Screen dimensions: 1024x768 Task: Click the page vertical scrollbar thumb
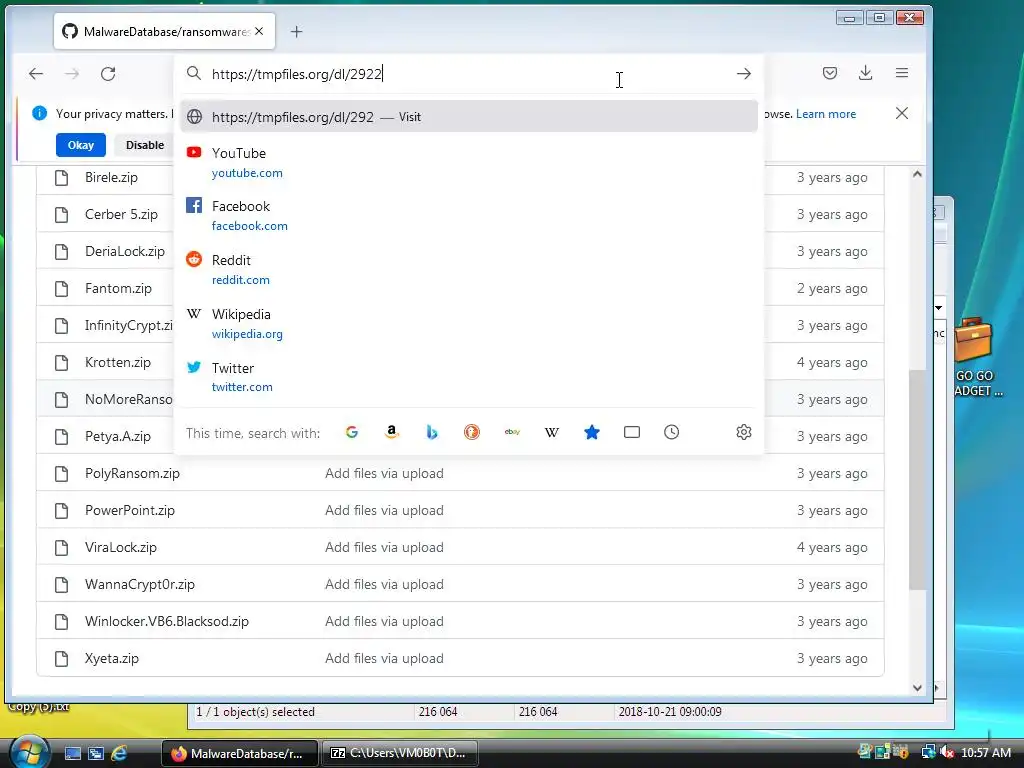(x=917, y=479)
